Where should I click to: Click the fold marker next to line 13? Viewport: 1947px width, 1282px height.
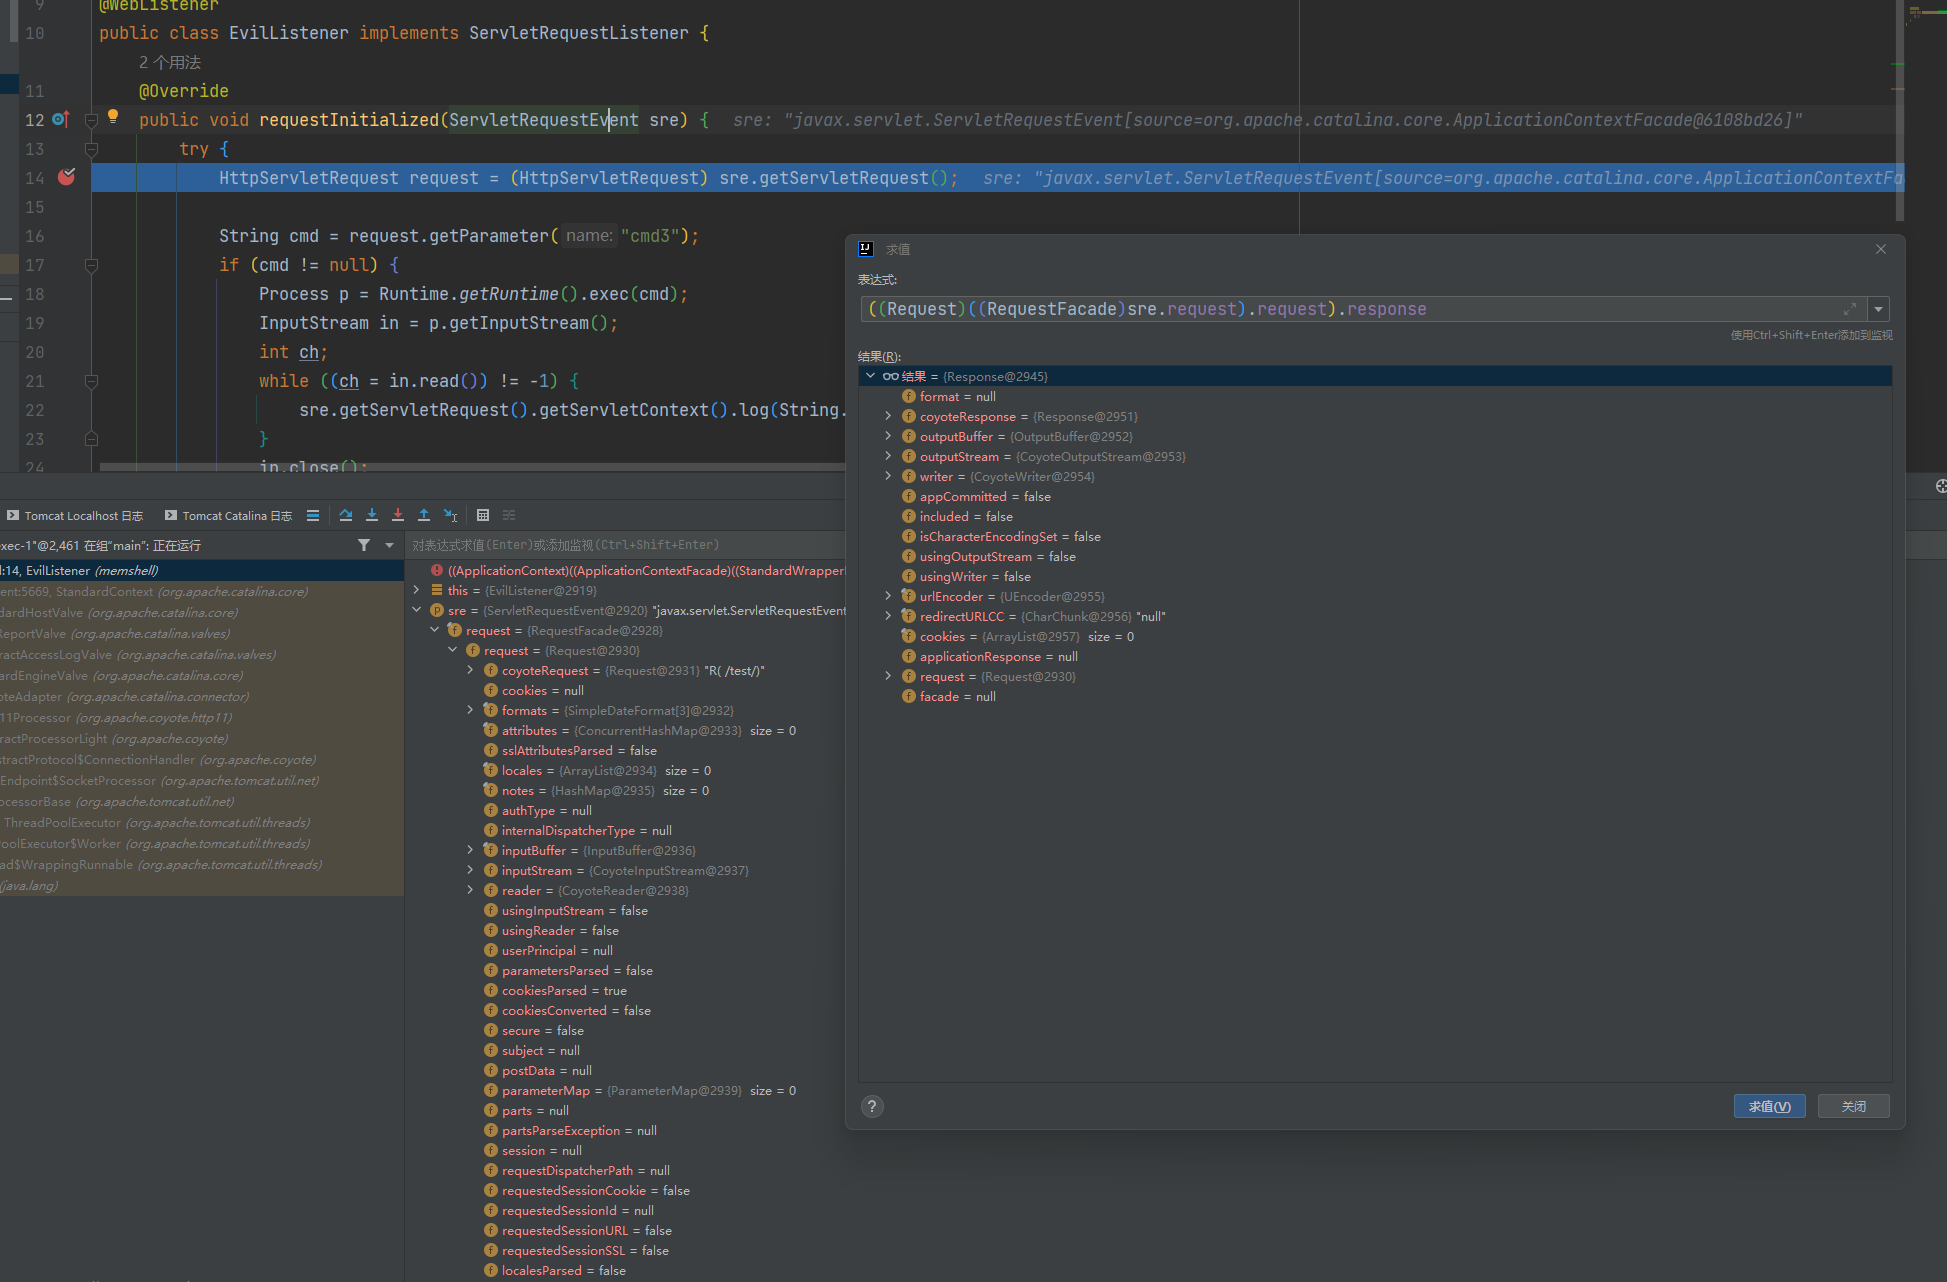91,150
